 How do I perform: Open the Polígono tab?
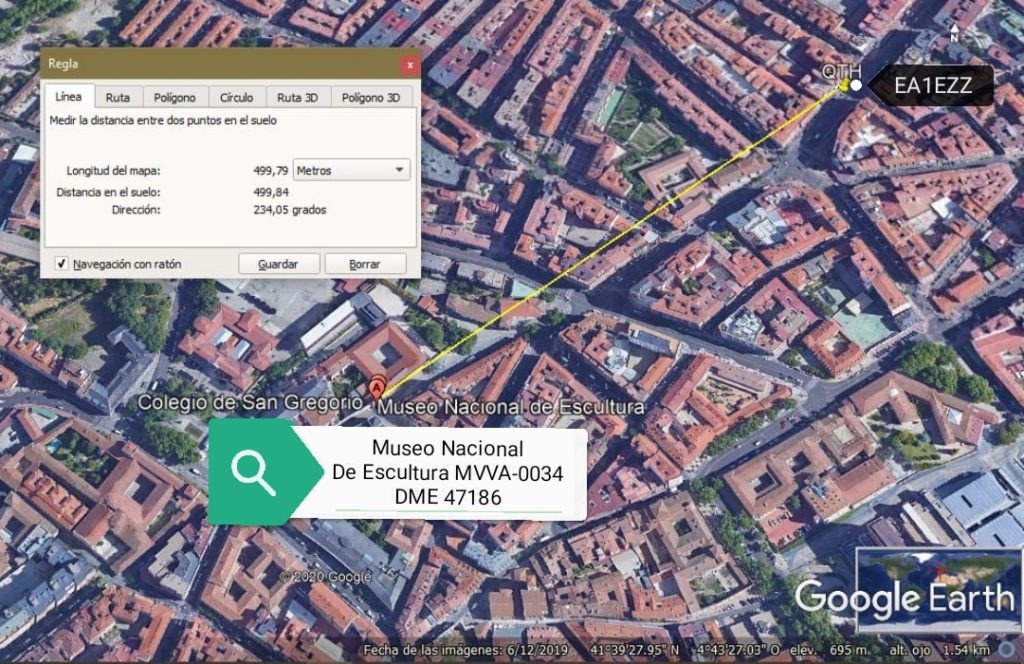tap(174, 97)
